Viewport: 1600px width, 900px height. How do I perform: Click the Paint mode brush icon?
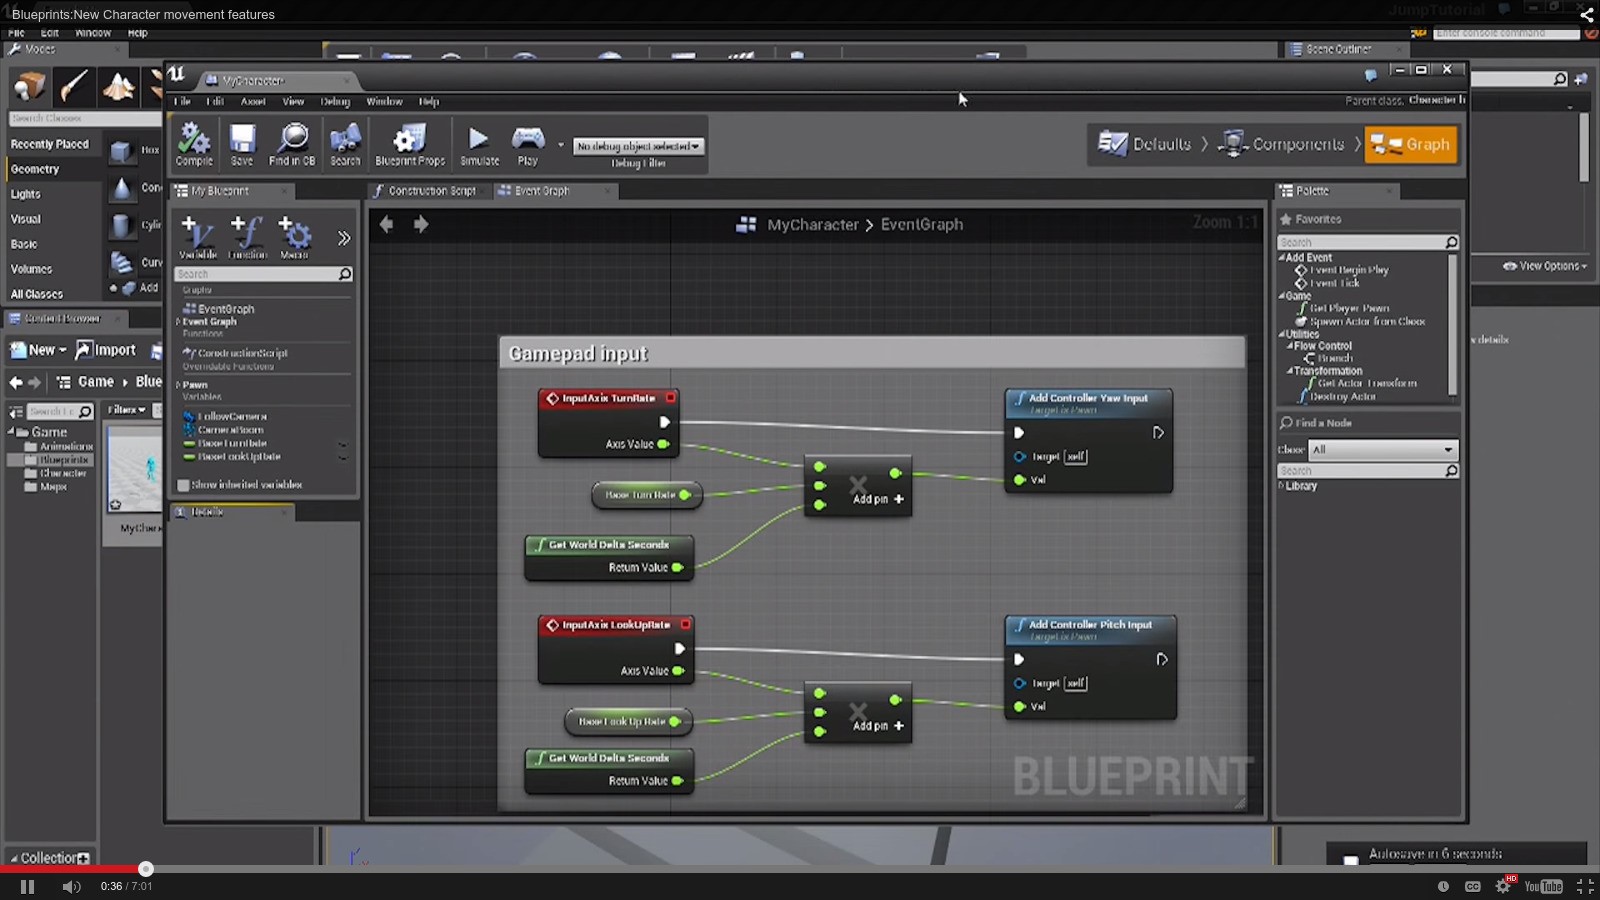pos(73,86)
